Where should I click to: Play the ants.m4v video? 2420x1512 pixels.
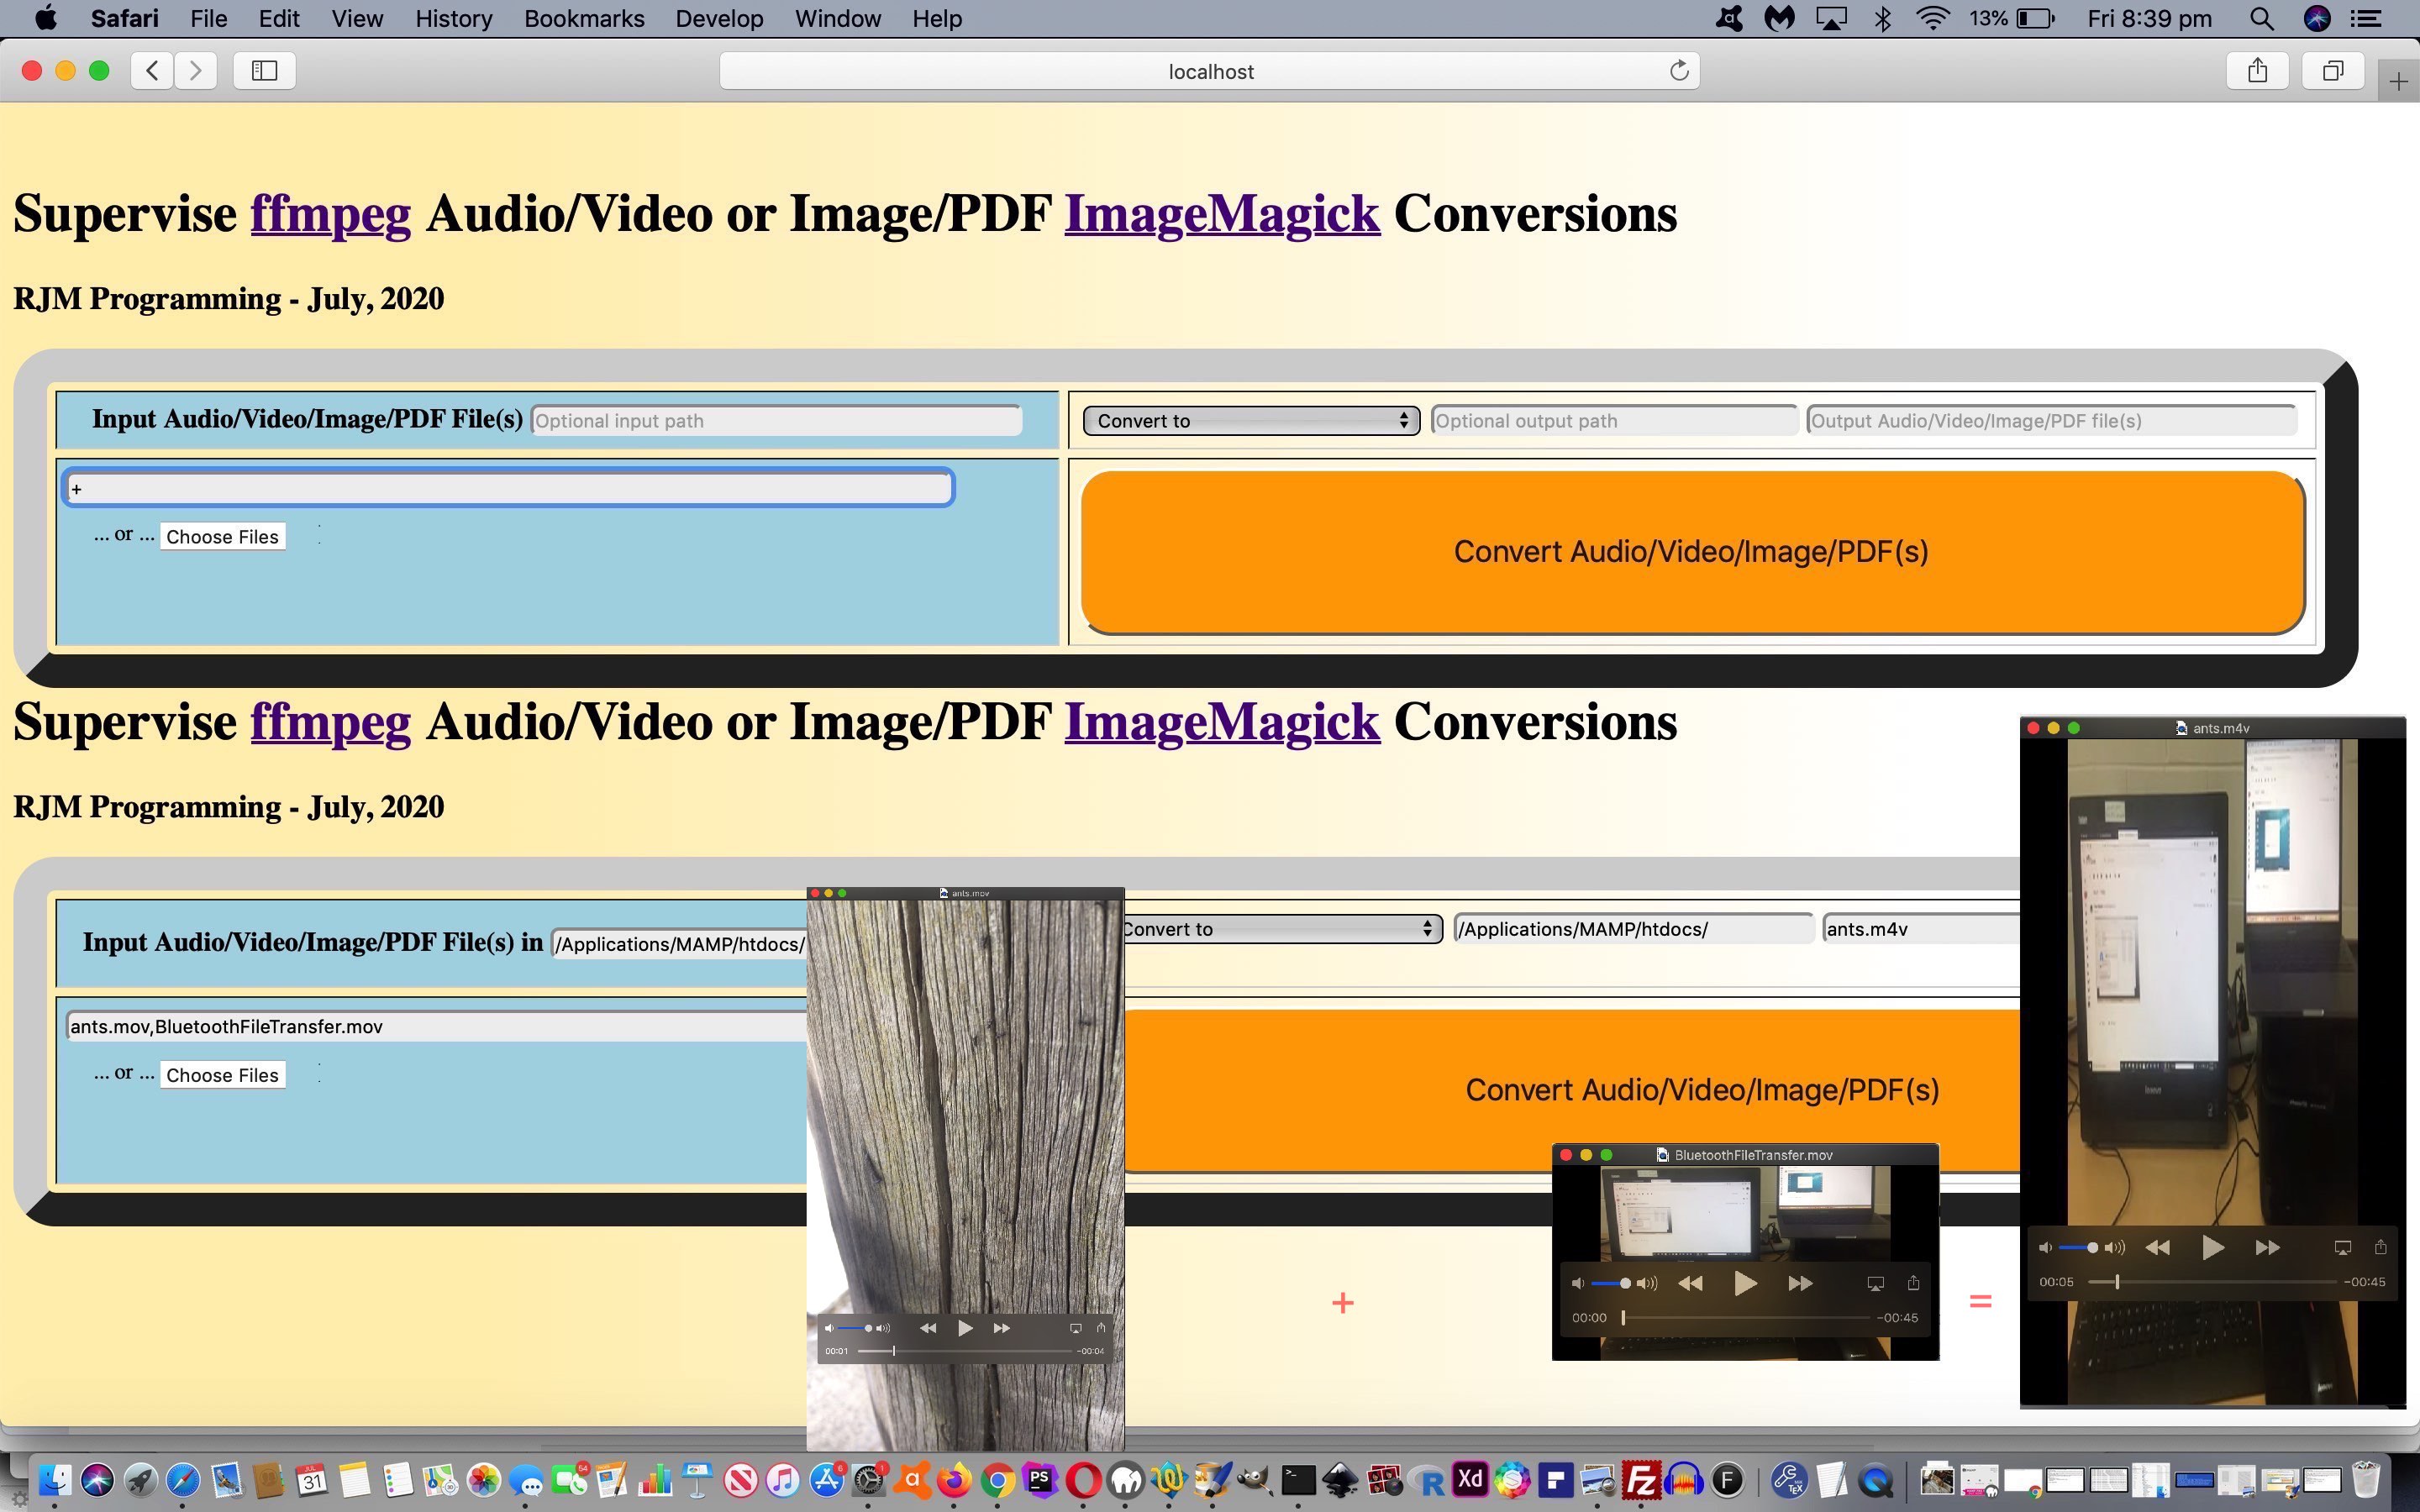[2212, 1247]
